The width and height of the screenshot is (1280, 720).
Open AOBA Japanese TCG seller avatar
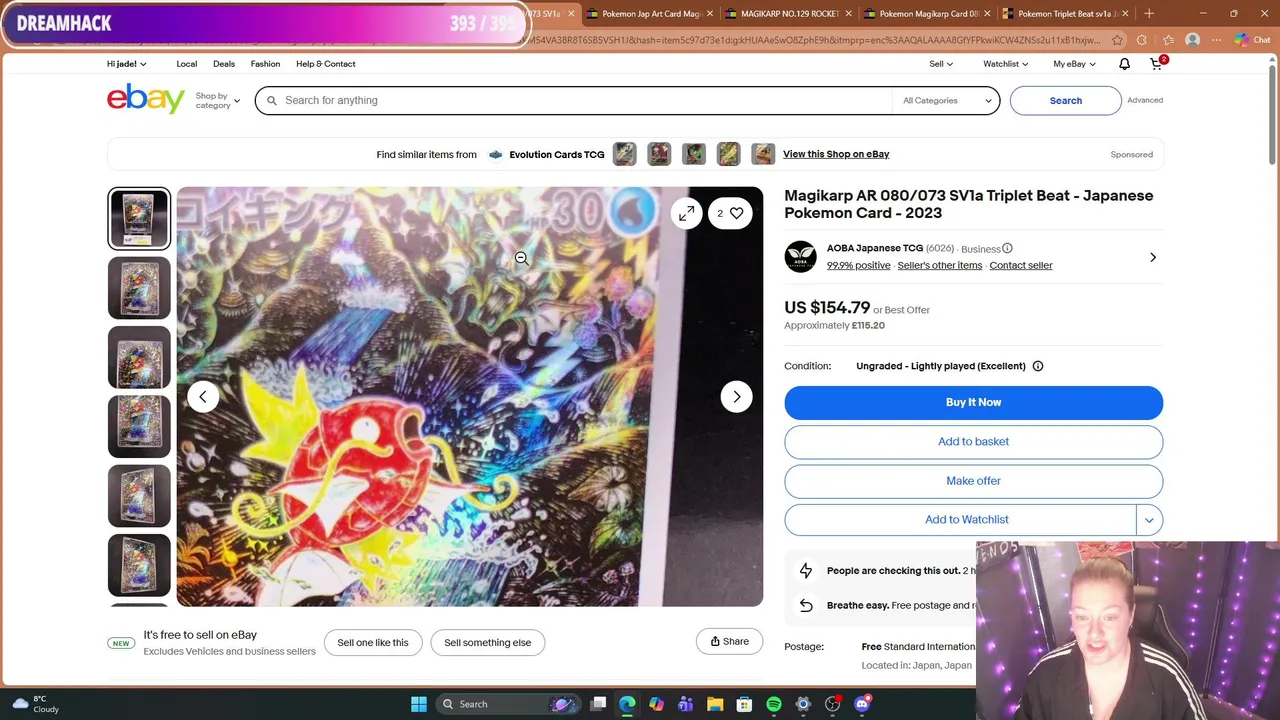800,257
